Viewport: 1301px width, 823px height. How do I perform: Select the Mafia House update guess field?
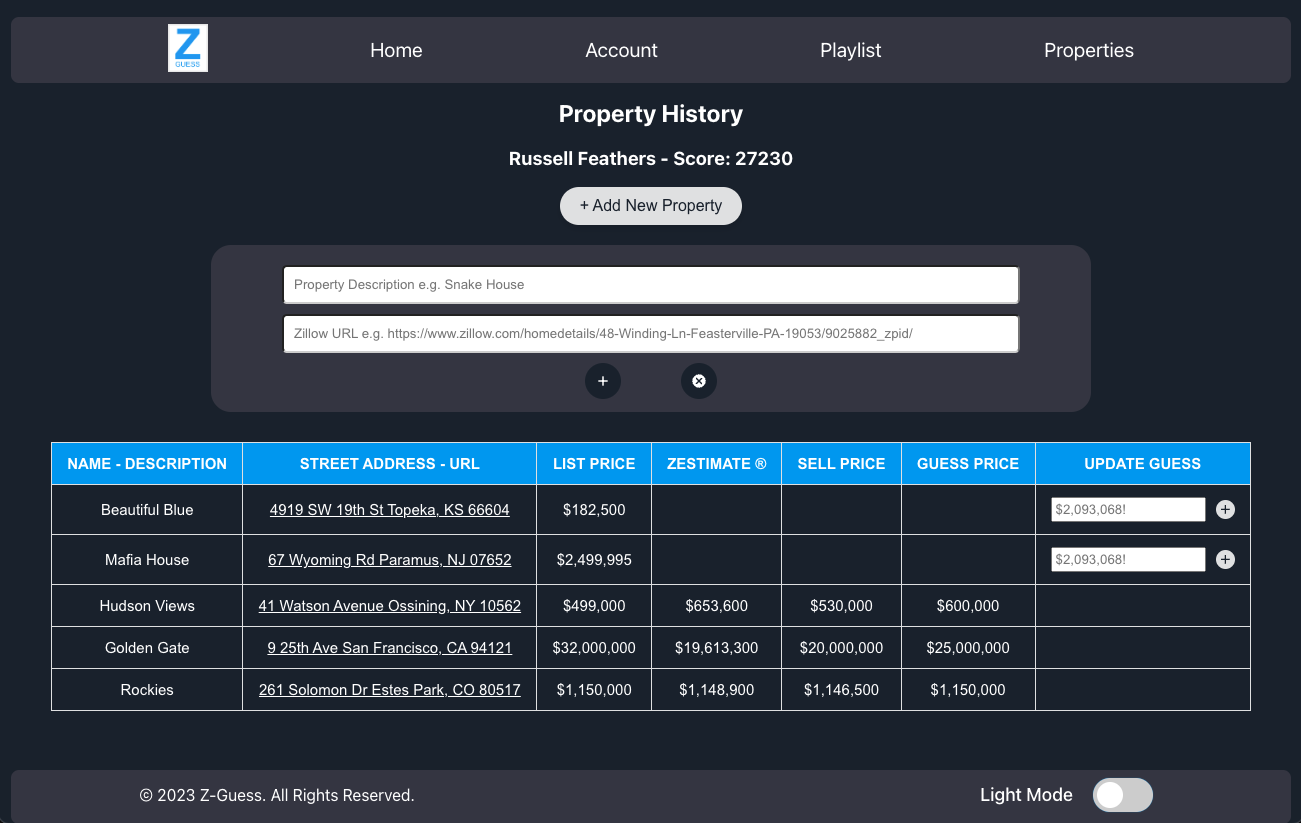[1127, 560]
